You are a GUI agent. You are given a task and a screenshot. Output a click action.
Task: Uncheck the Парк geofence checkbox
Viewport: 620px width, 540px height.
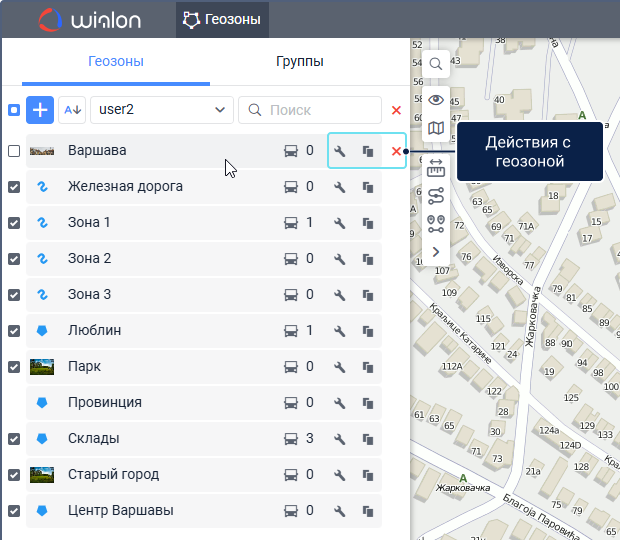(14, 367)
